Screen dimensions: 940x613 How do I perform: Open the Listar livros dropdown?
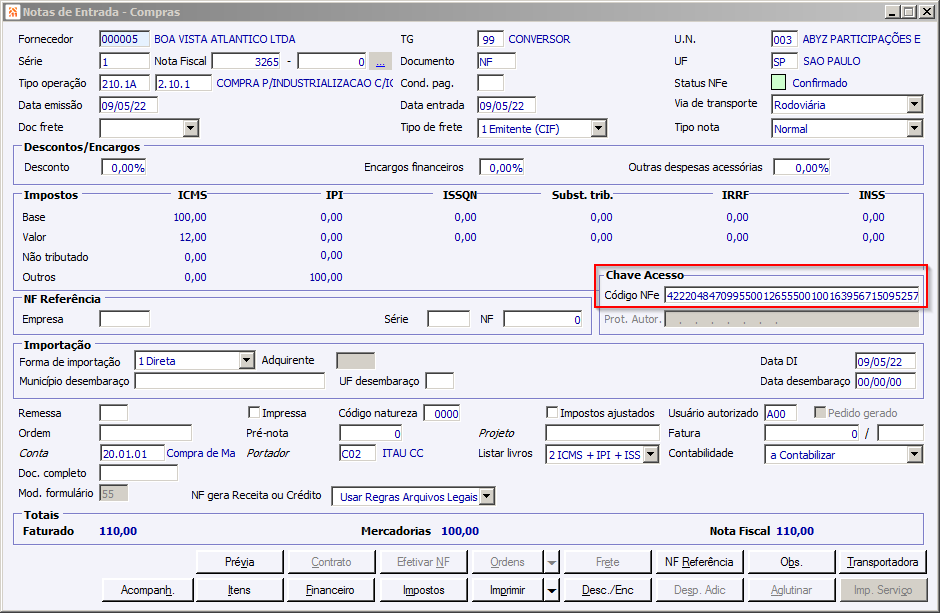650,455
